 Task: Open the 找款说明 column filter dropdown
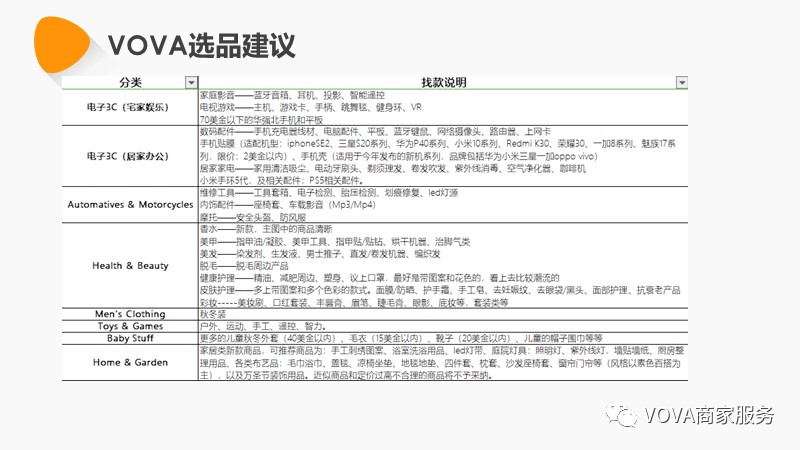click(x=682, y=83)
